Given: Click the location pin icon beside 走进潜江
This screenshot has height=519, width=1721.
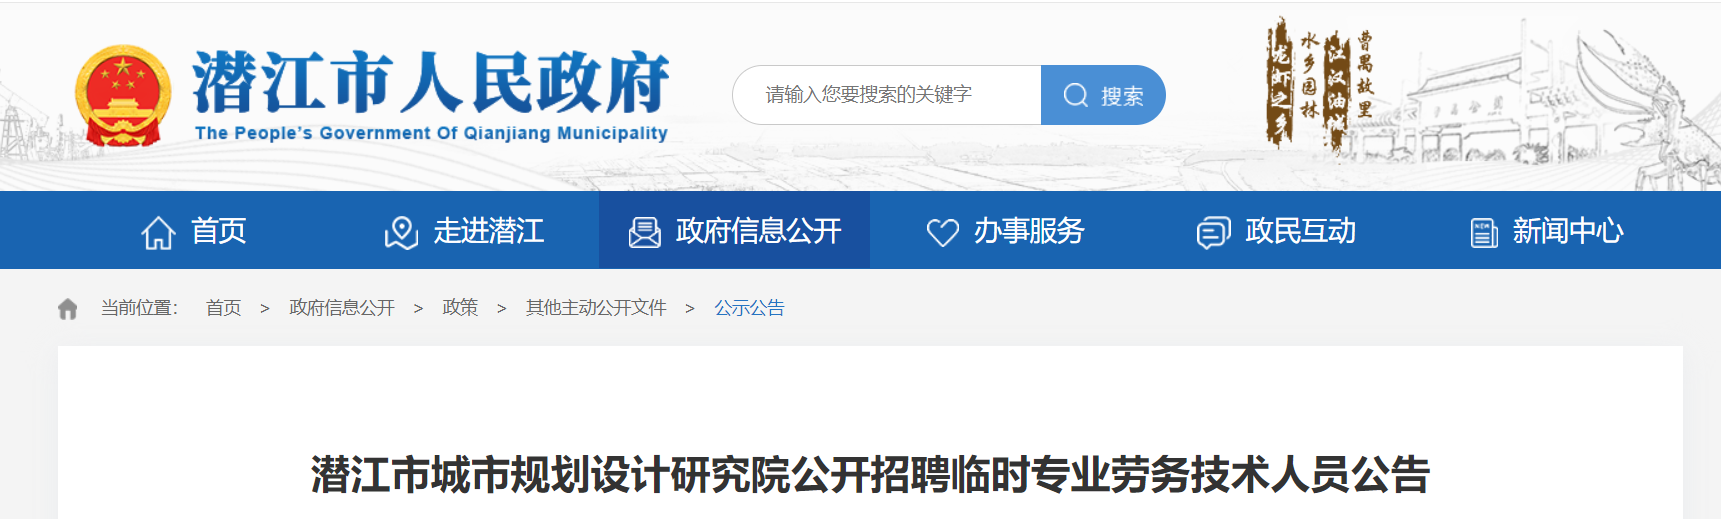Looking at the screenshot, I should 401,232.
